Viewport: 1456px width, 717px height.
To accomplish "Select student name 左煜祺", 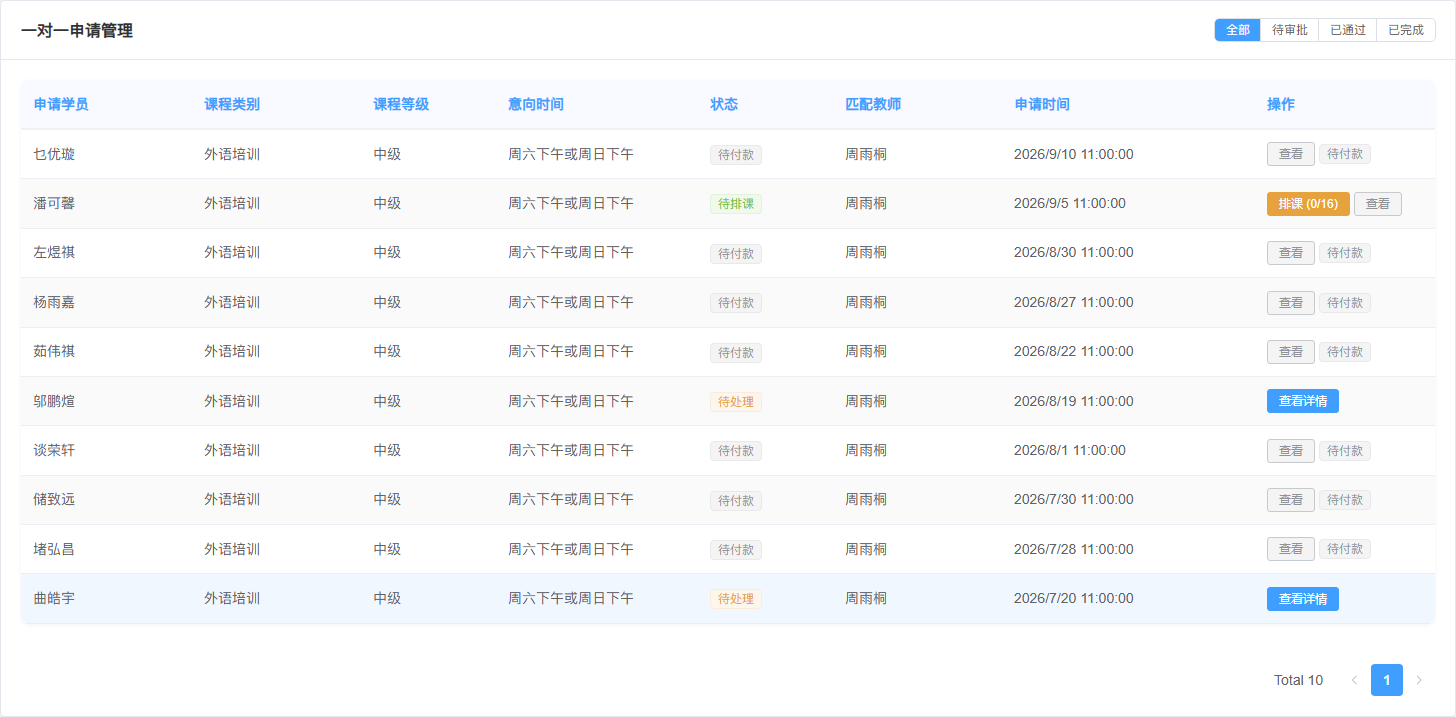I will pos(54,252).
